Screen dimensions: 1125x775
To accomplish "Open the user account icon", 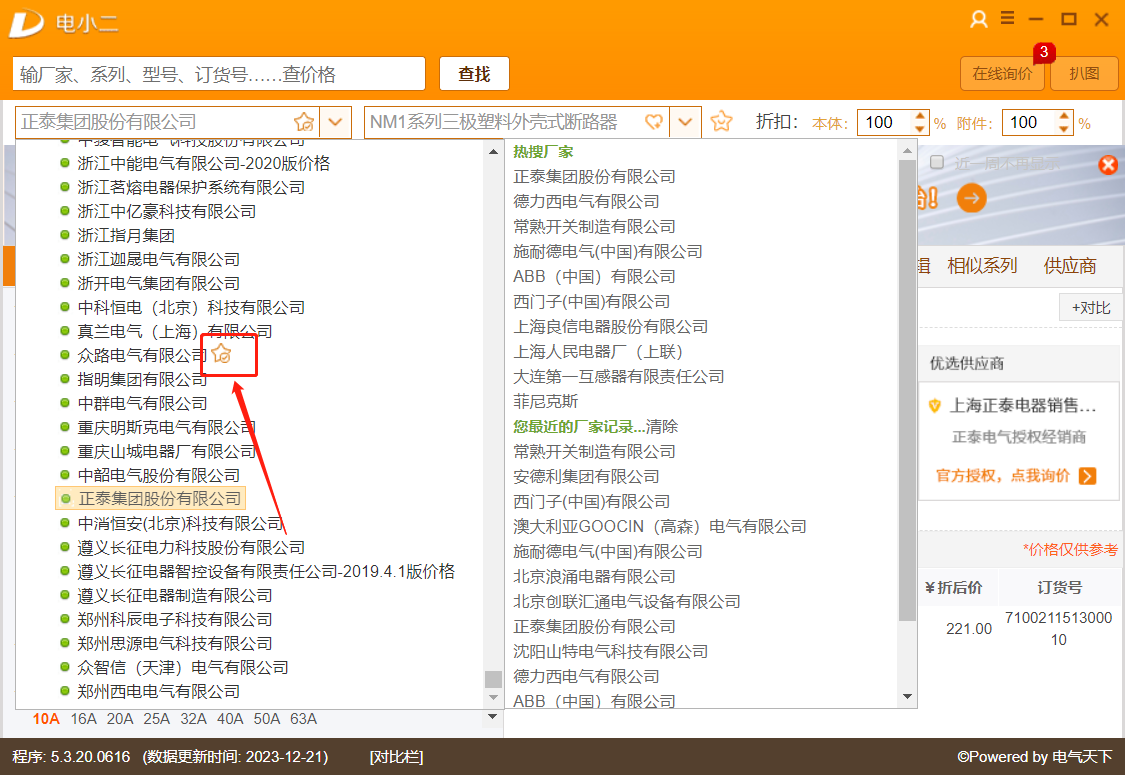I will click(x=979, y=19).
